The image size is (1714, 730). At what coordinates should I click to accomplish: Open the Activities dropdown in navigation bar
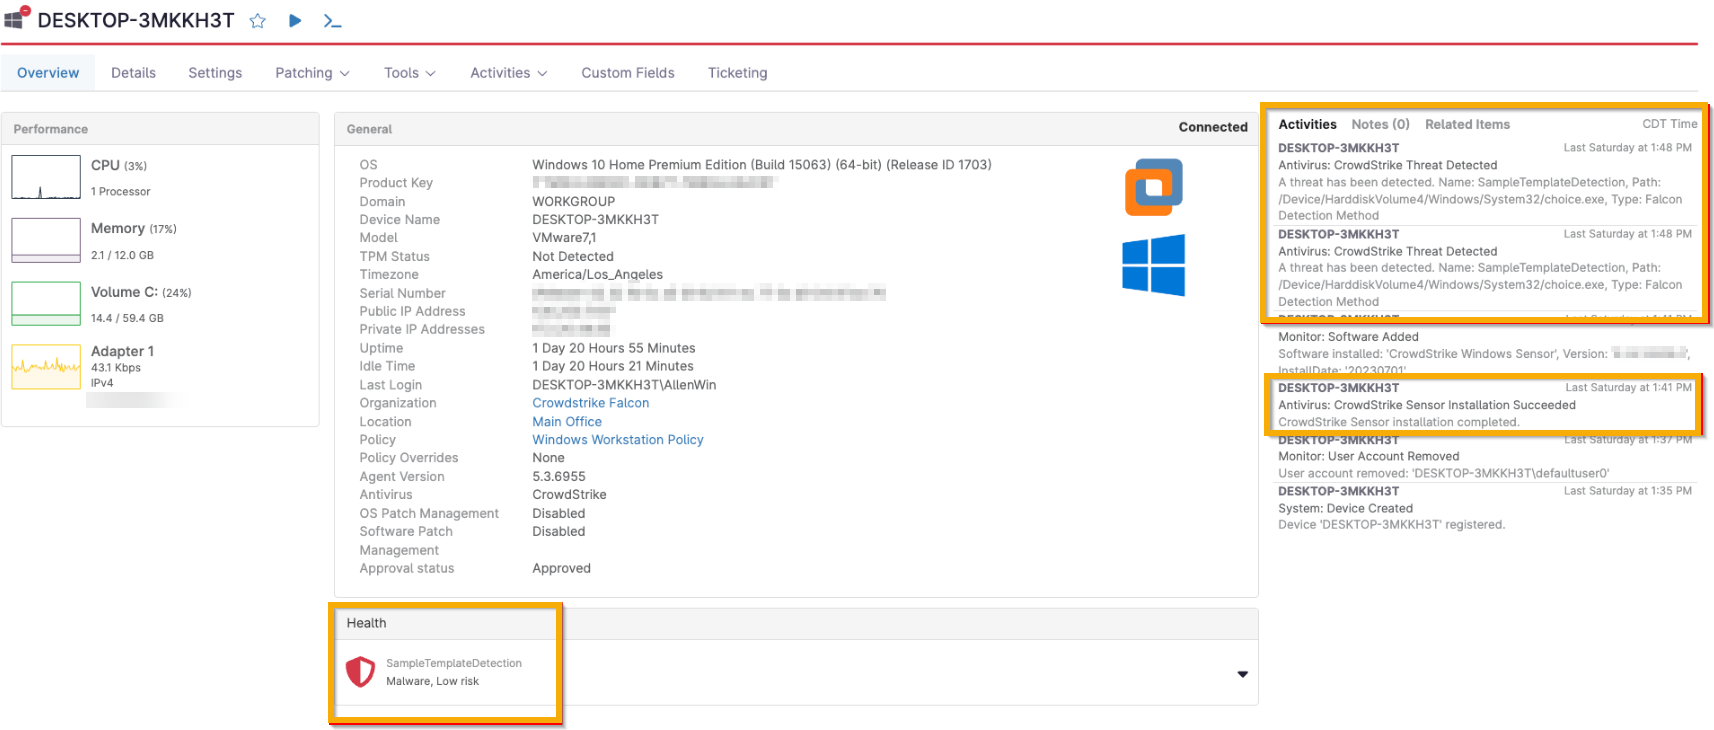coord(508,73)
